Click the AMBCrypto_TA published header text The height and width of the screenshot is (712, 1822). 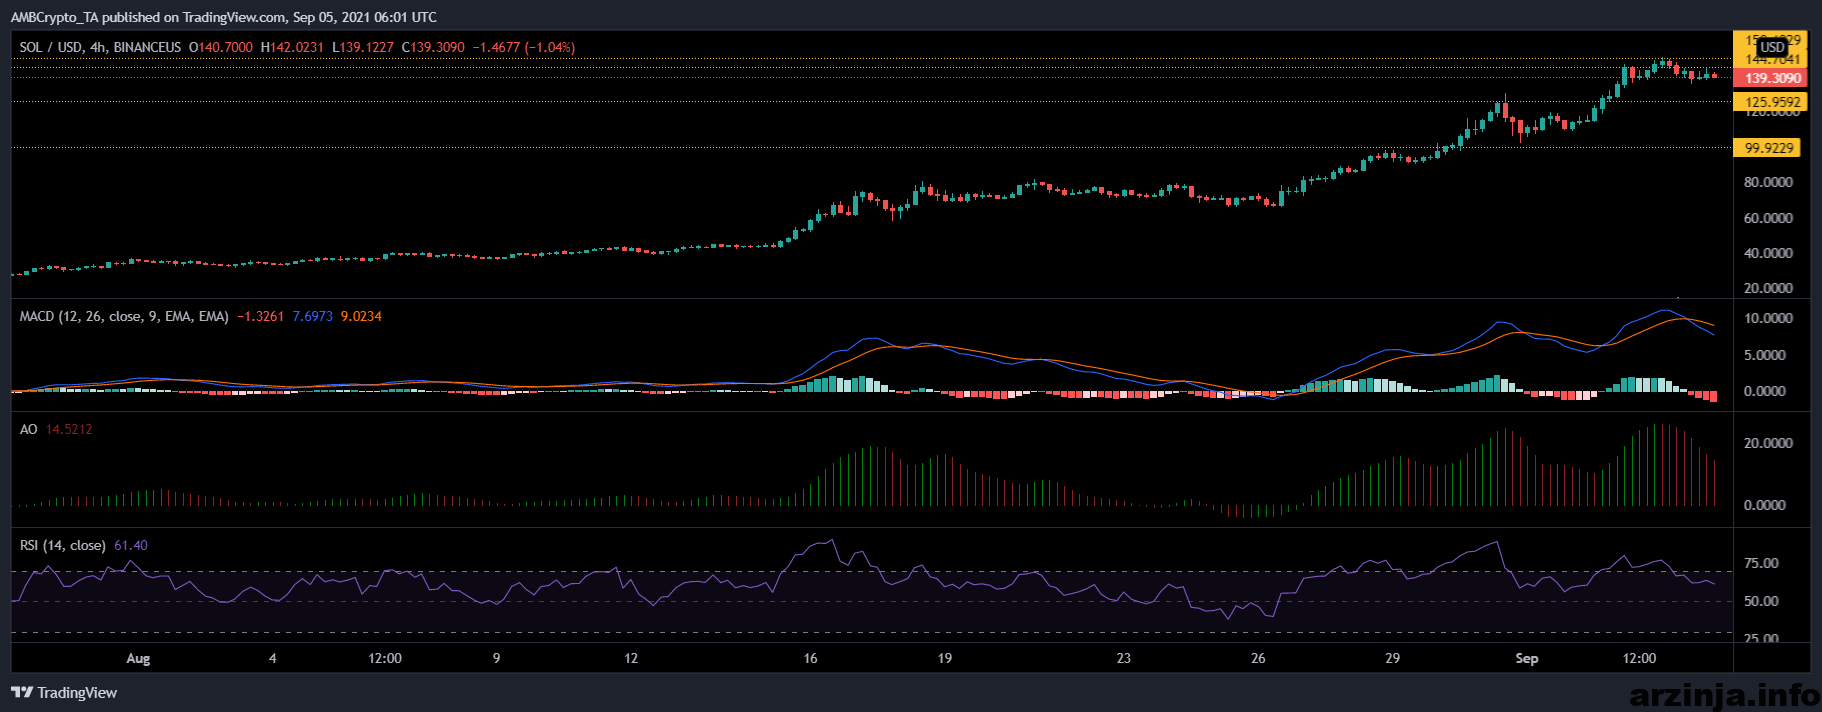[223, 17]
